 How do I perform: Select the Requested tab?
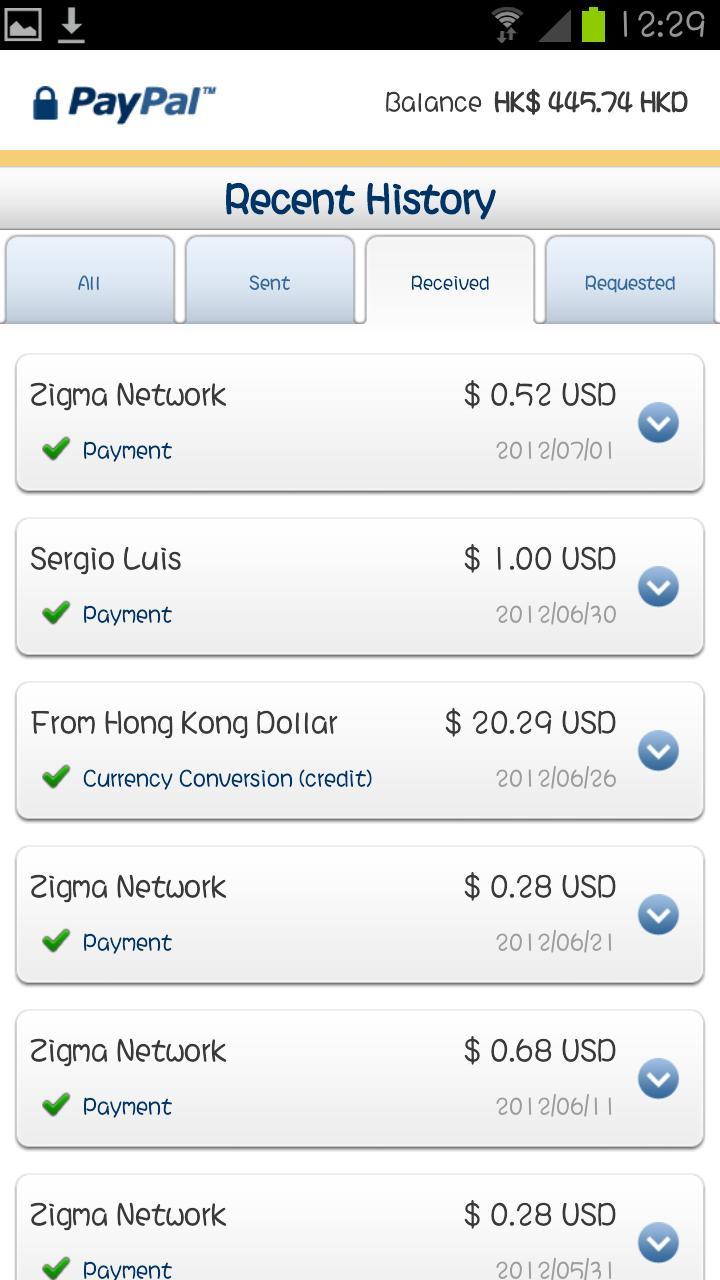pyautogui.click(x=630, y=283)
